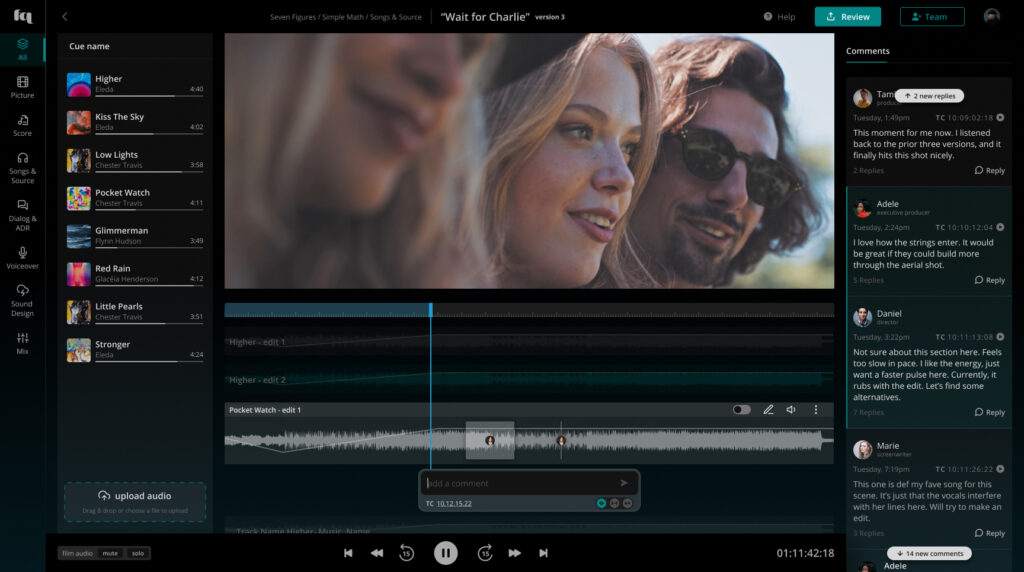Viewport: 1024px width, 572px height.
Task: Toggle the Pocket Watch track switch
Action: [741, 410]
